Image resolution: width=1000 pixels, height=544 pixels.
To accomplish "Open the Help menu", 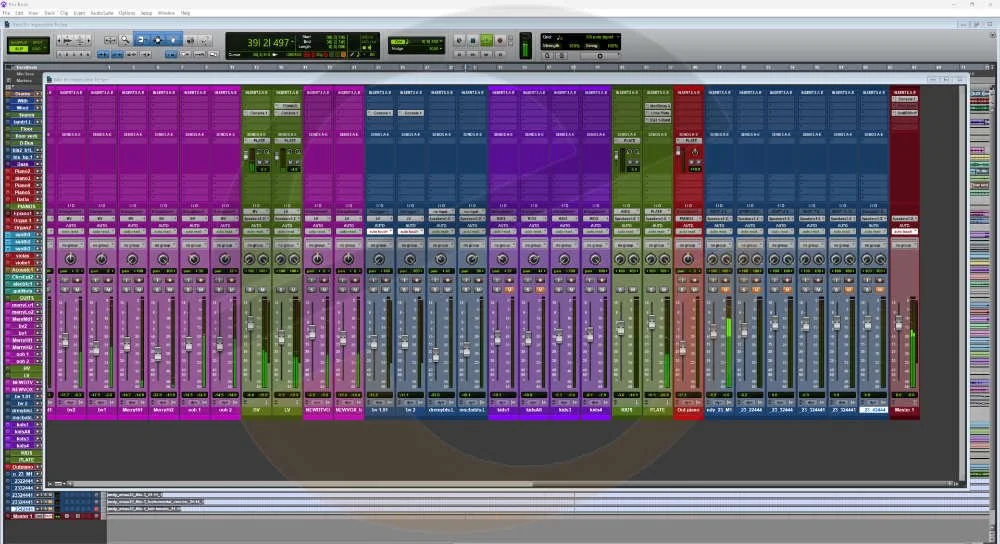I will click(x=186, y=13).
